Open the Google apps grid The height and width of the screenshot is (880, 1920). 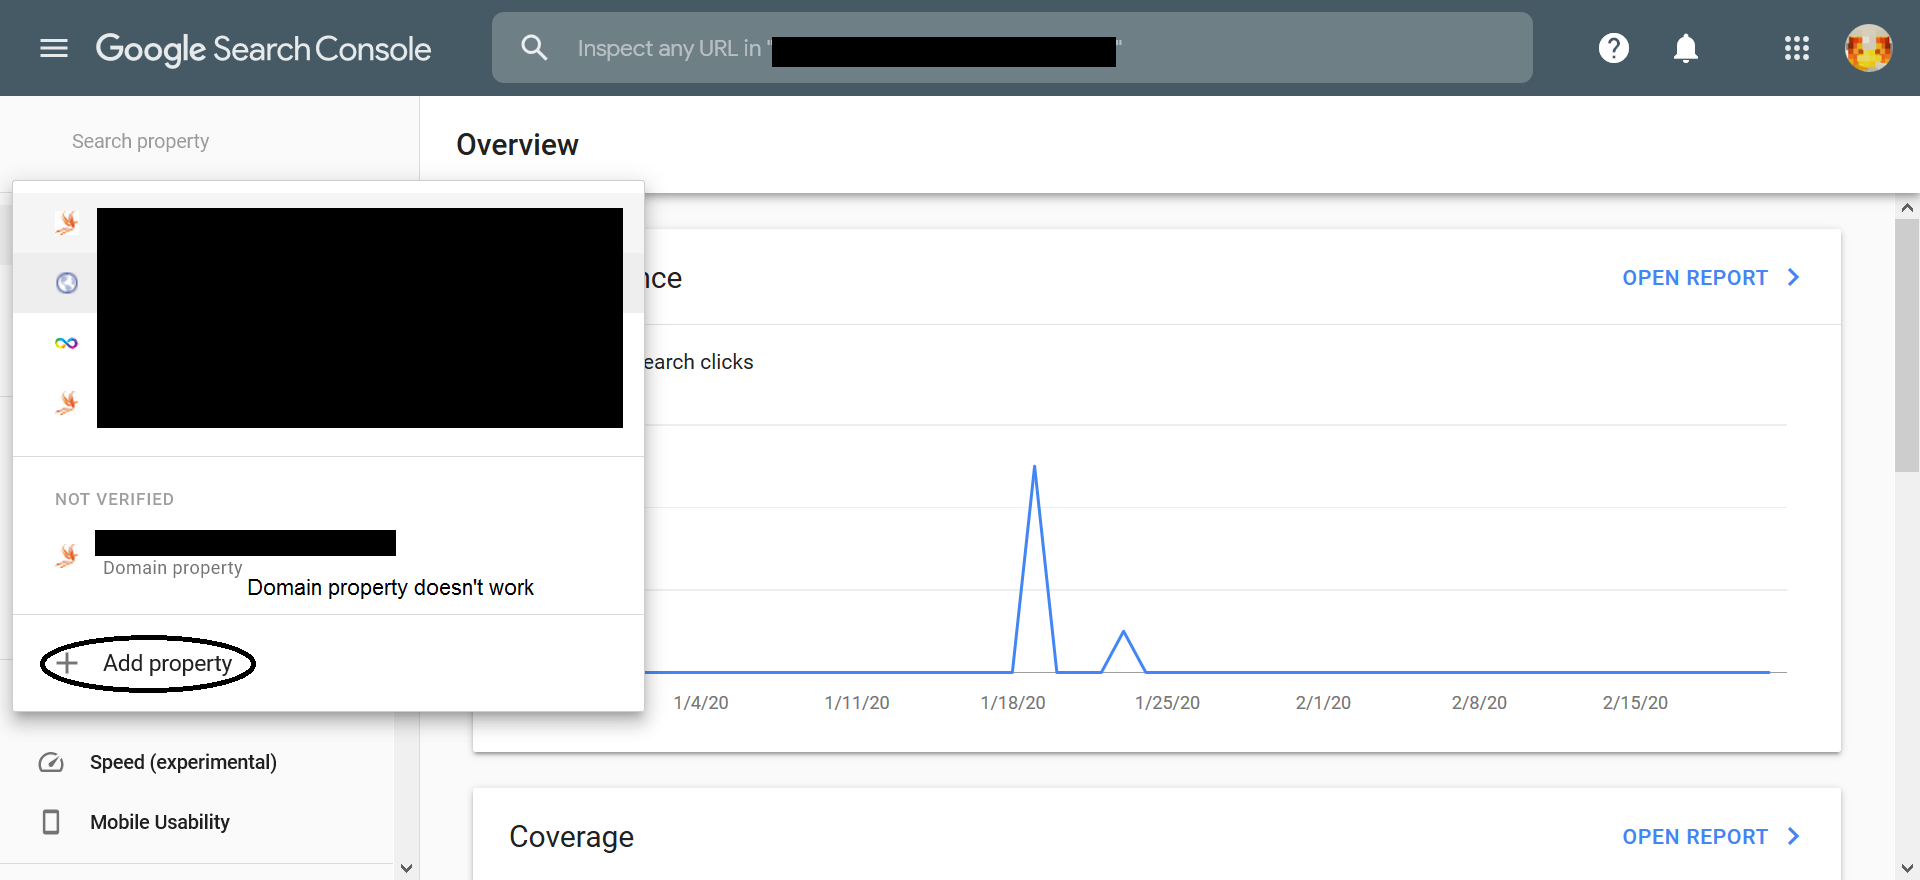tap(1796, 48)
